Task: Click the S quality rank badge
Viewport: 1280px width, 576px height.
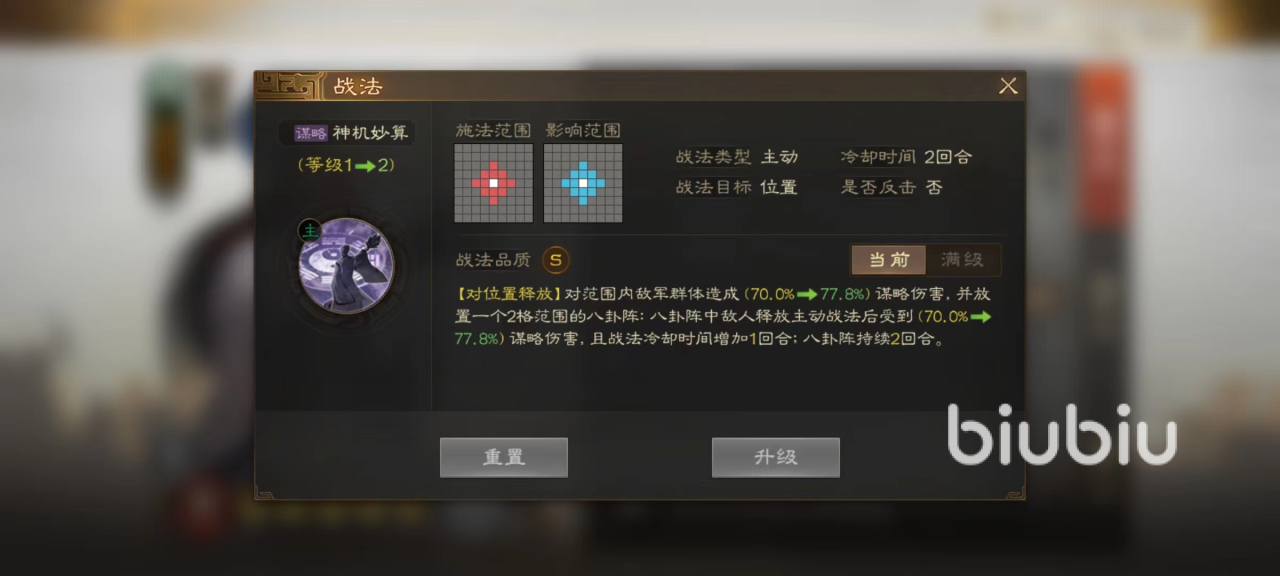Action: point(556,260)
